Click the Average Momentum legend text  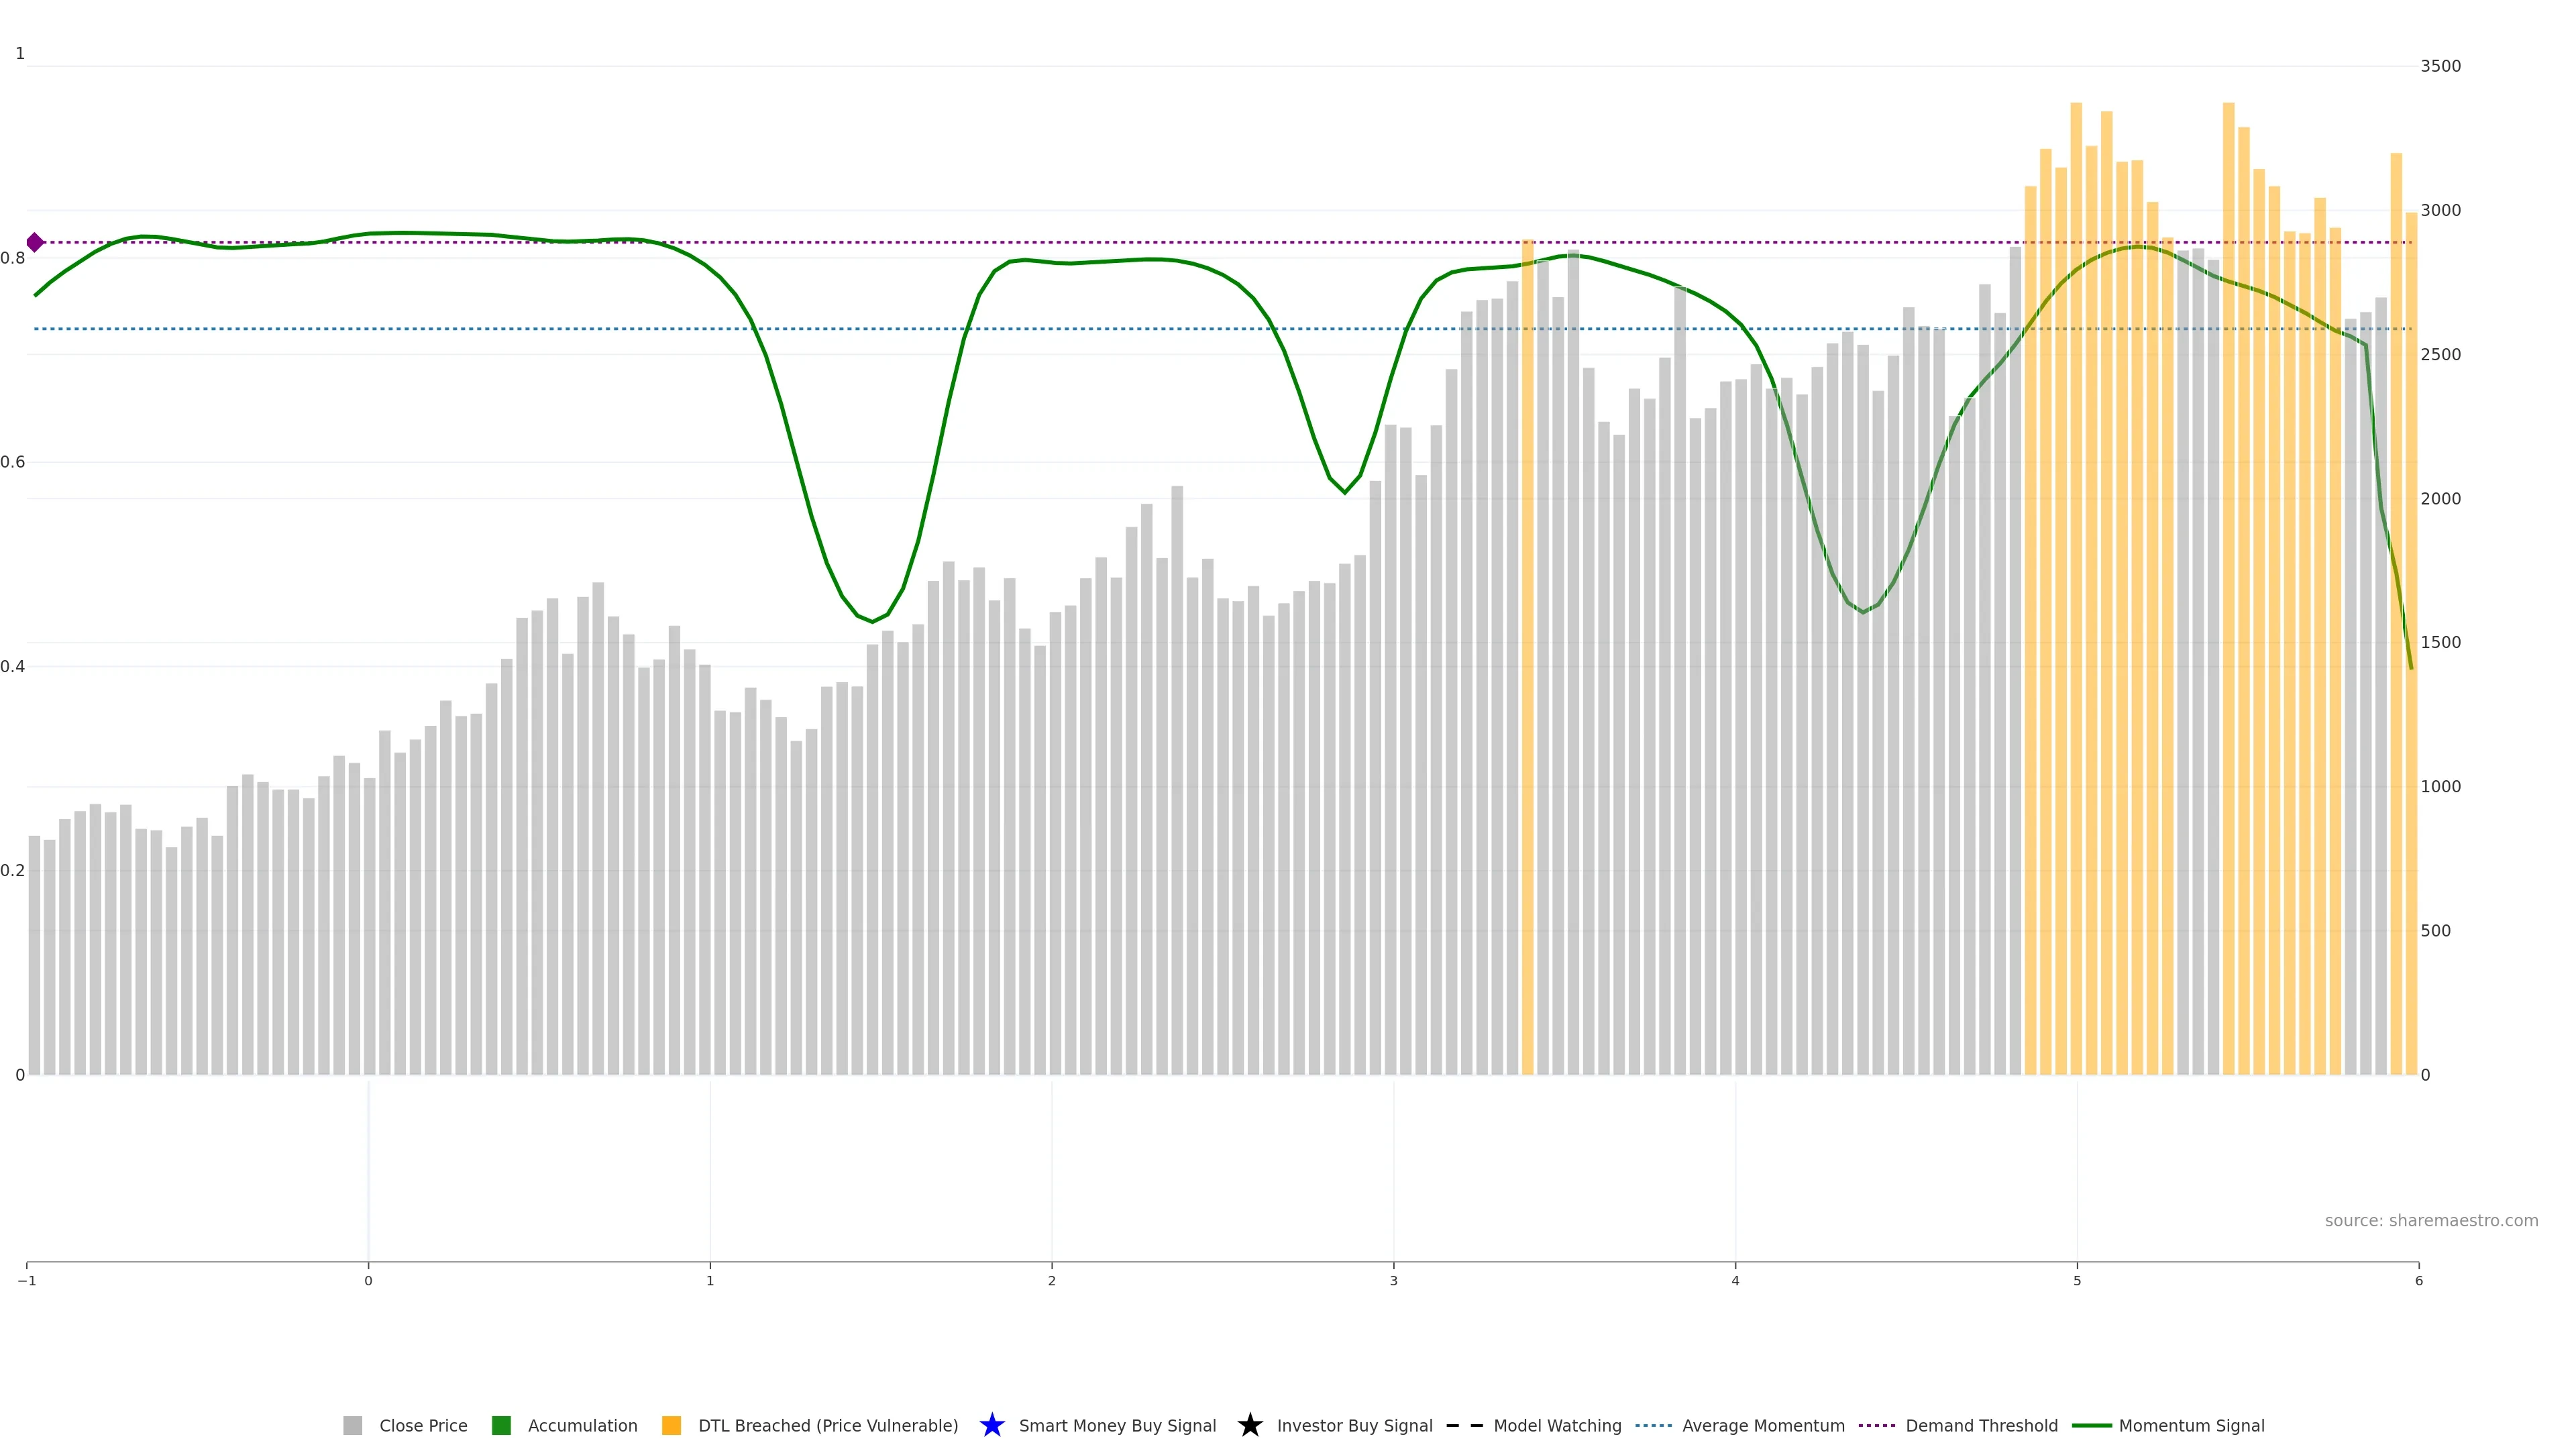pyautogui.click(x=1763, y=1425)
